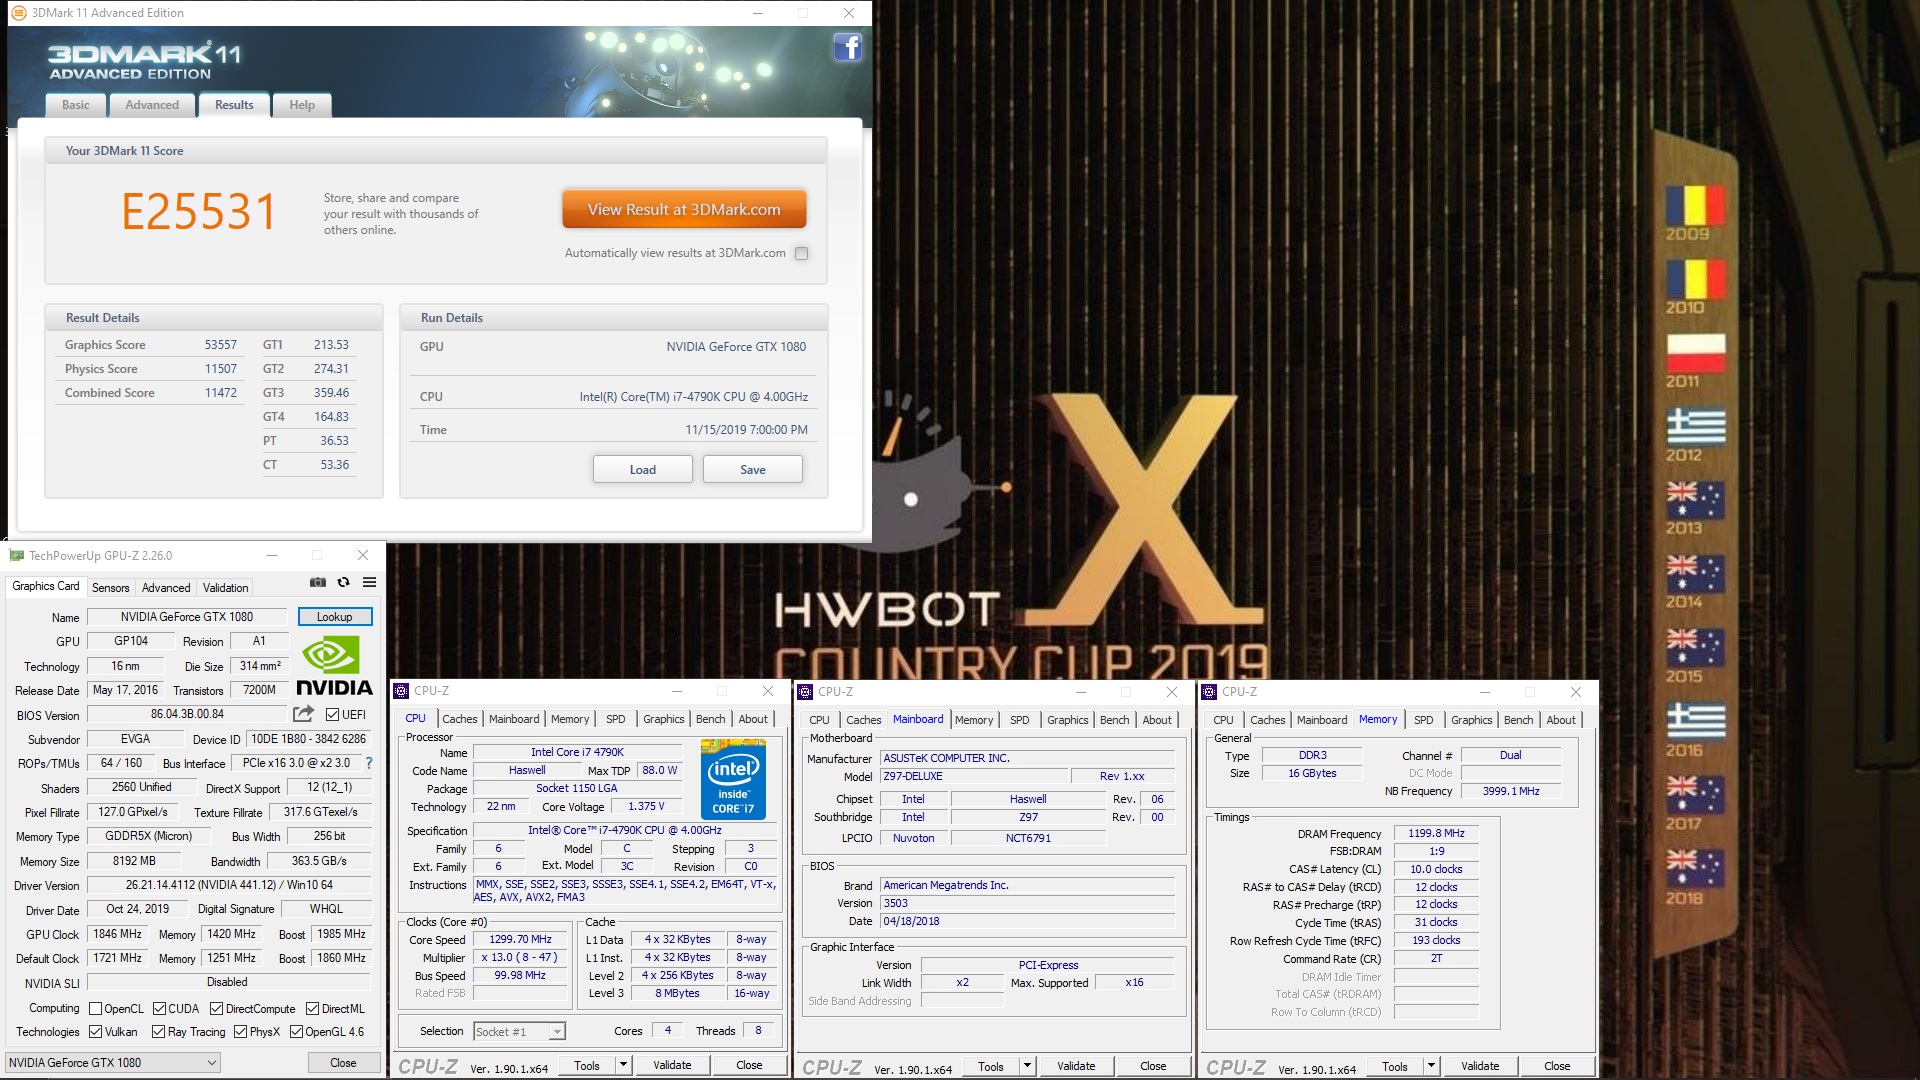1920x1080 pixels.
Task: Click the BIOS export share icon in GPU-Z
Action: point(303,714)
